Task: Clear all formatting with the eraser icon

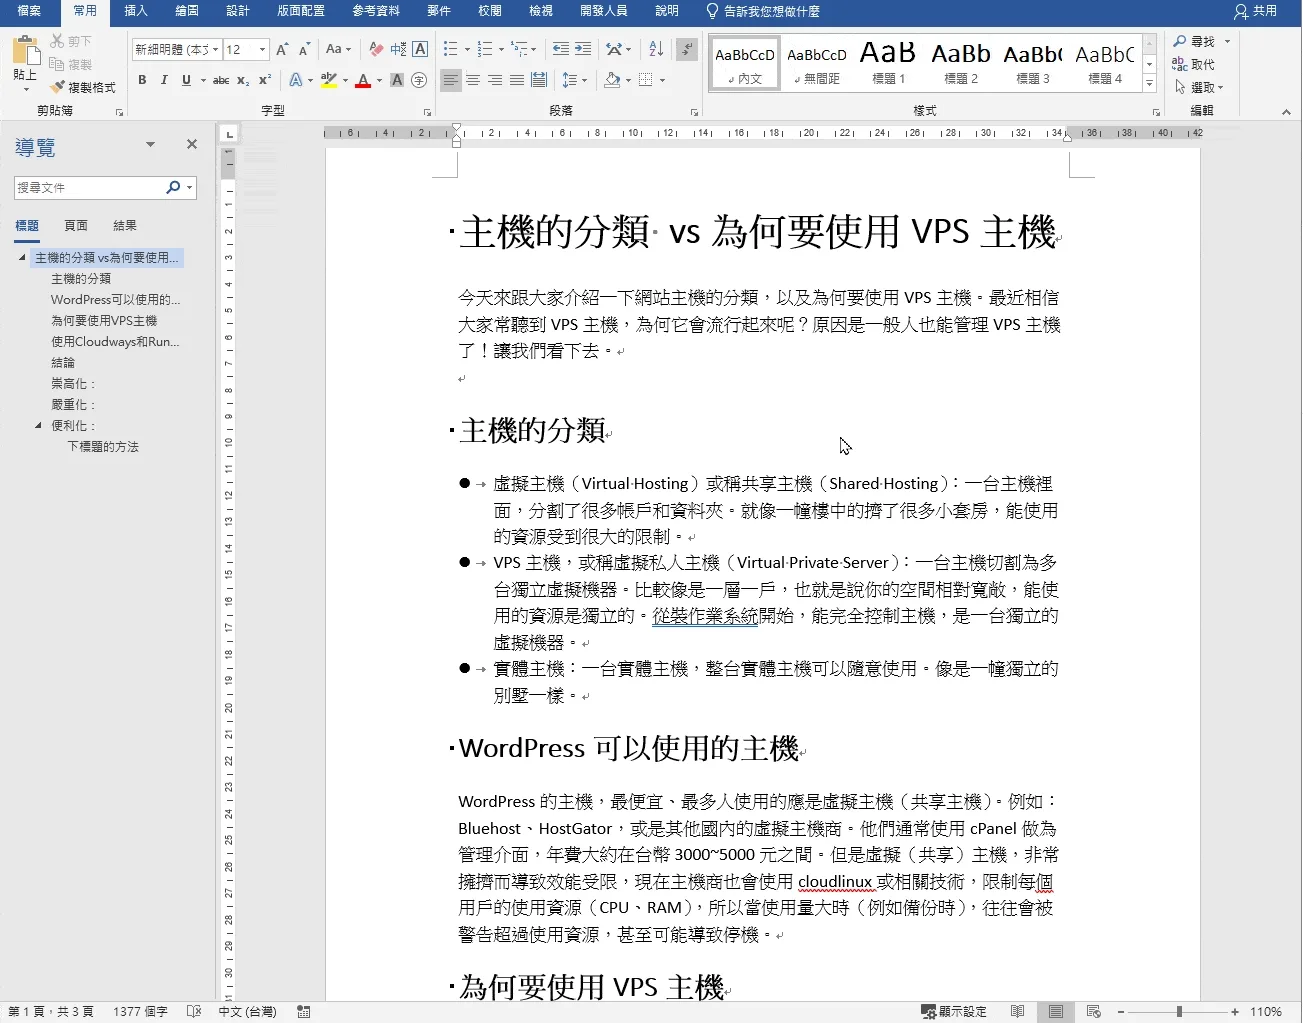Action: (x=376, y=49)
